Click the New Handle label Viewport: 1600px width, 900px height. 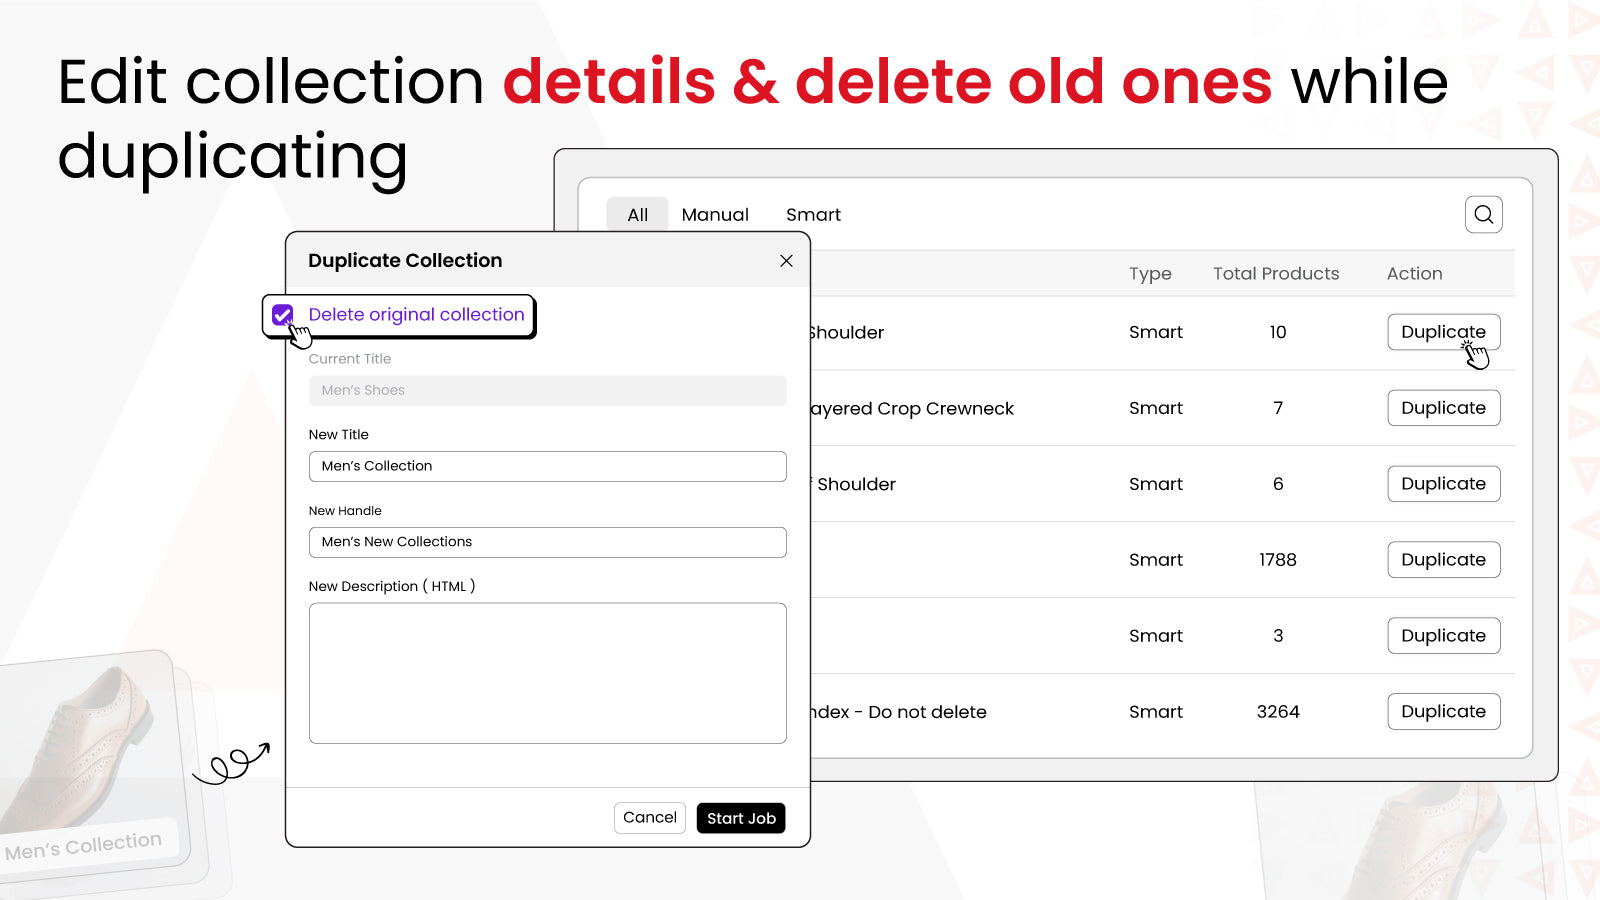tap(345, 511)
